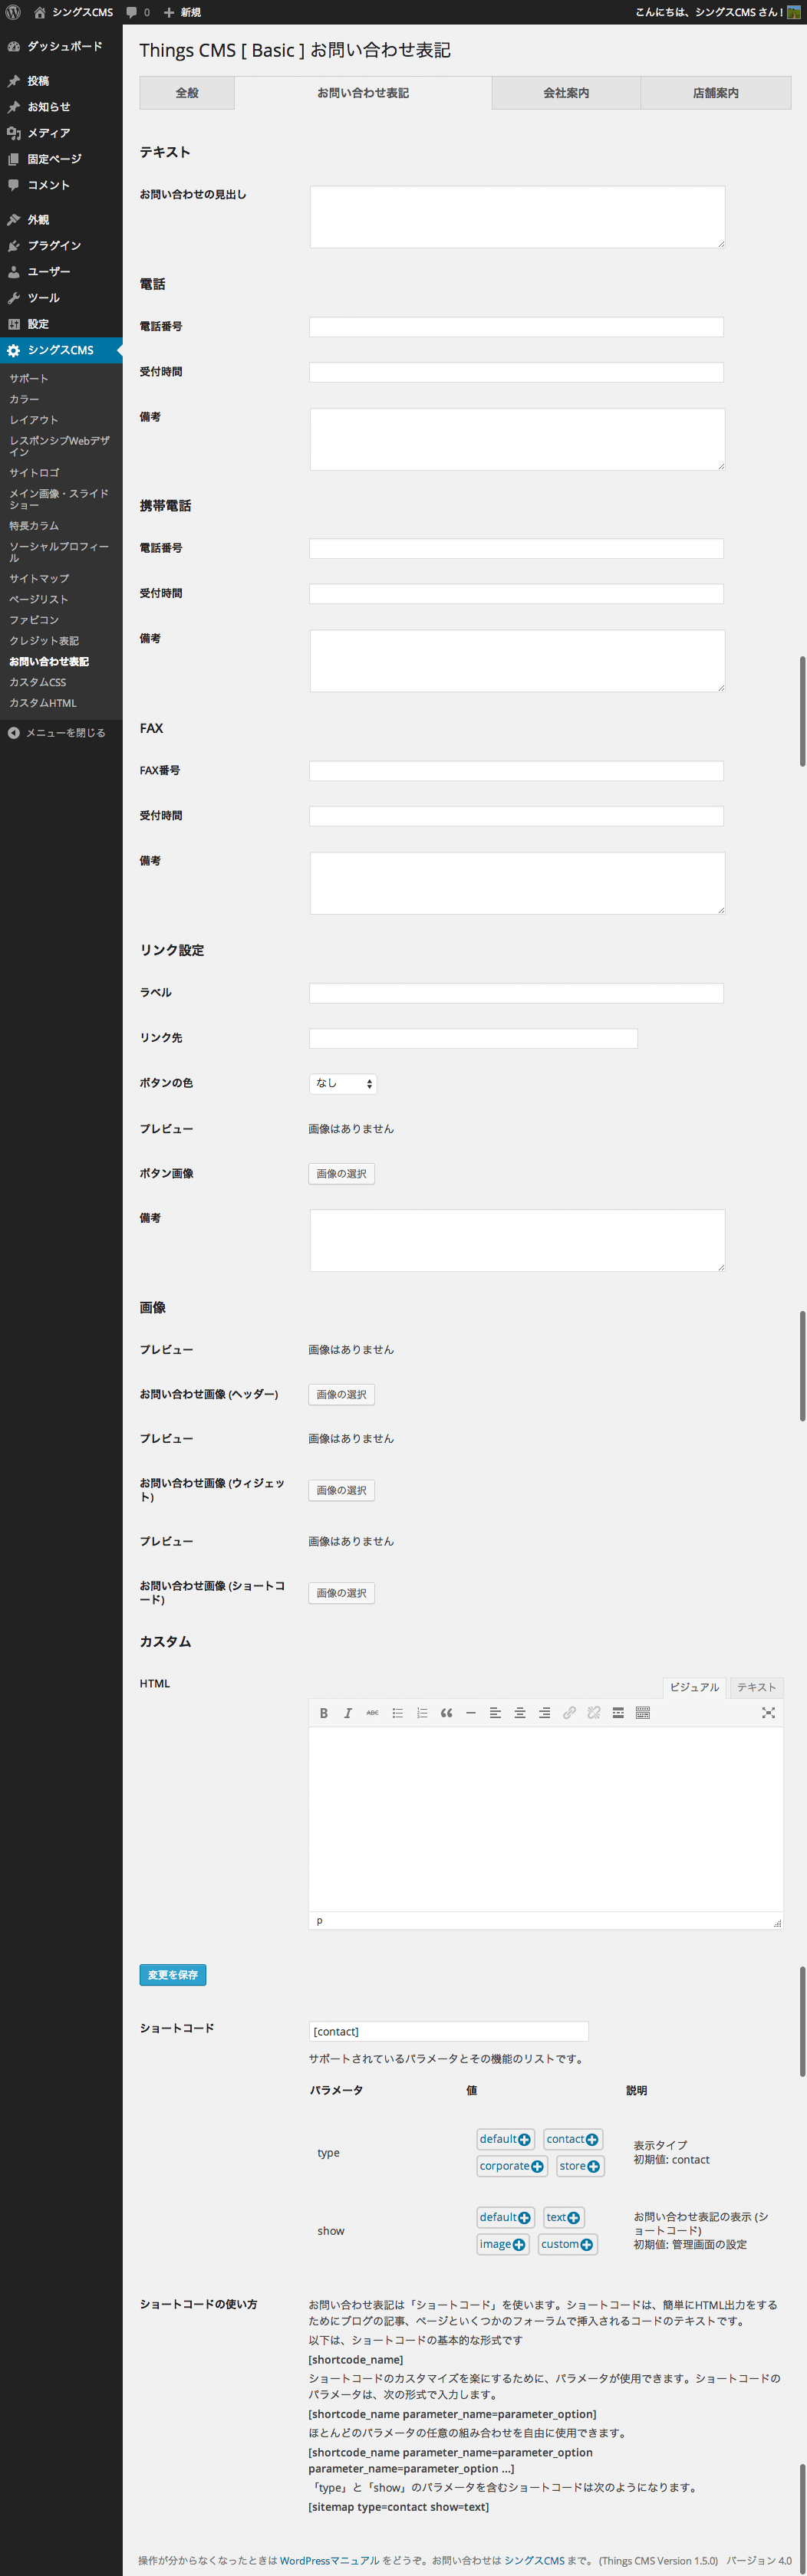The width and height of the screenshot is (807, 2576).
Task: Switch to the 全般 tab
Action: coord(187,93)
